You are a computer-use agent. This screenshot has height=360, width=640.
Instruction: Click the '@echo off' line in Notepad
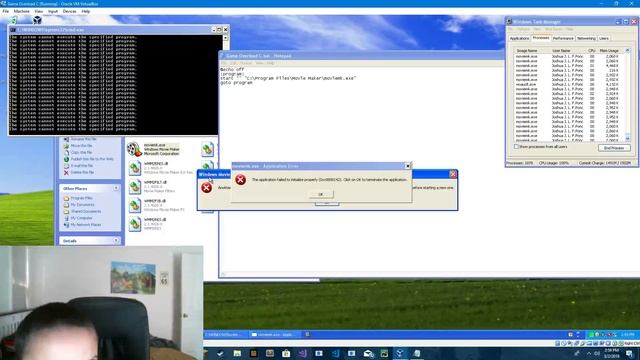point(232,69)
